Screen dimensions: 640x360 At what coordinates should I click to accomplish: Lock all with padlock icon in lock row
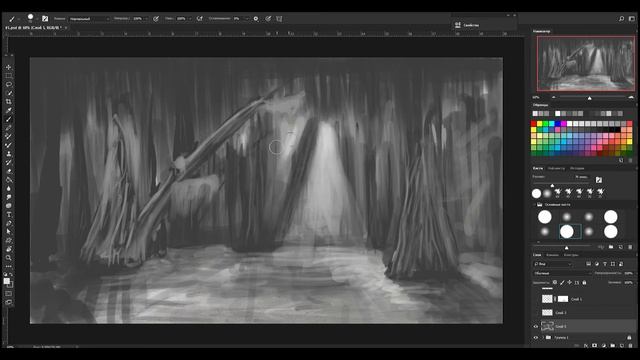point(584,282)
